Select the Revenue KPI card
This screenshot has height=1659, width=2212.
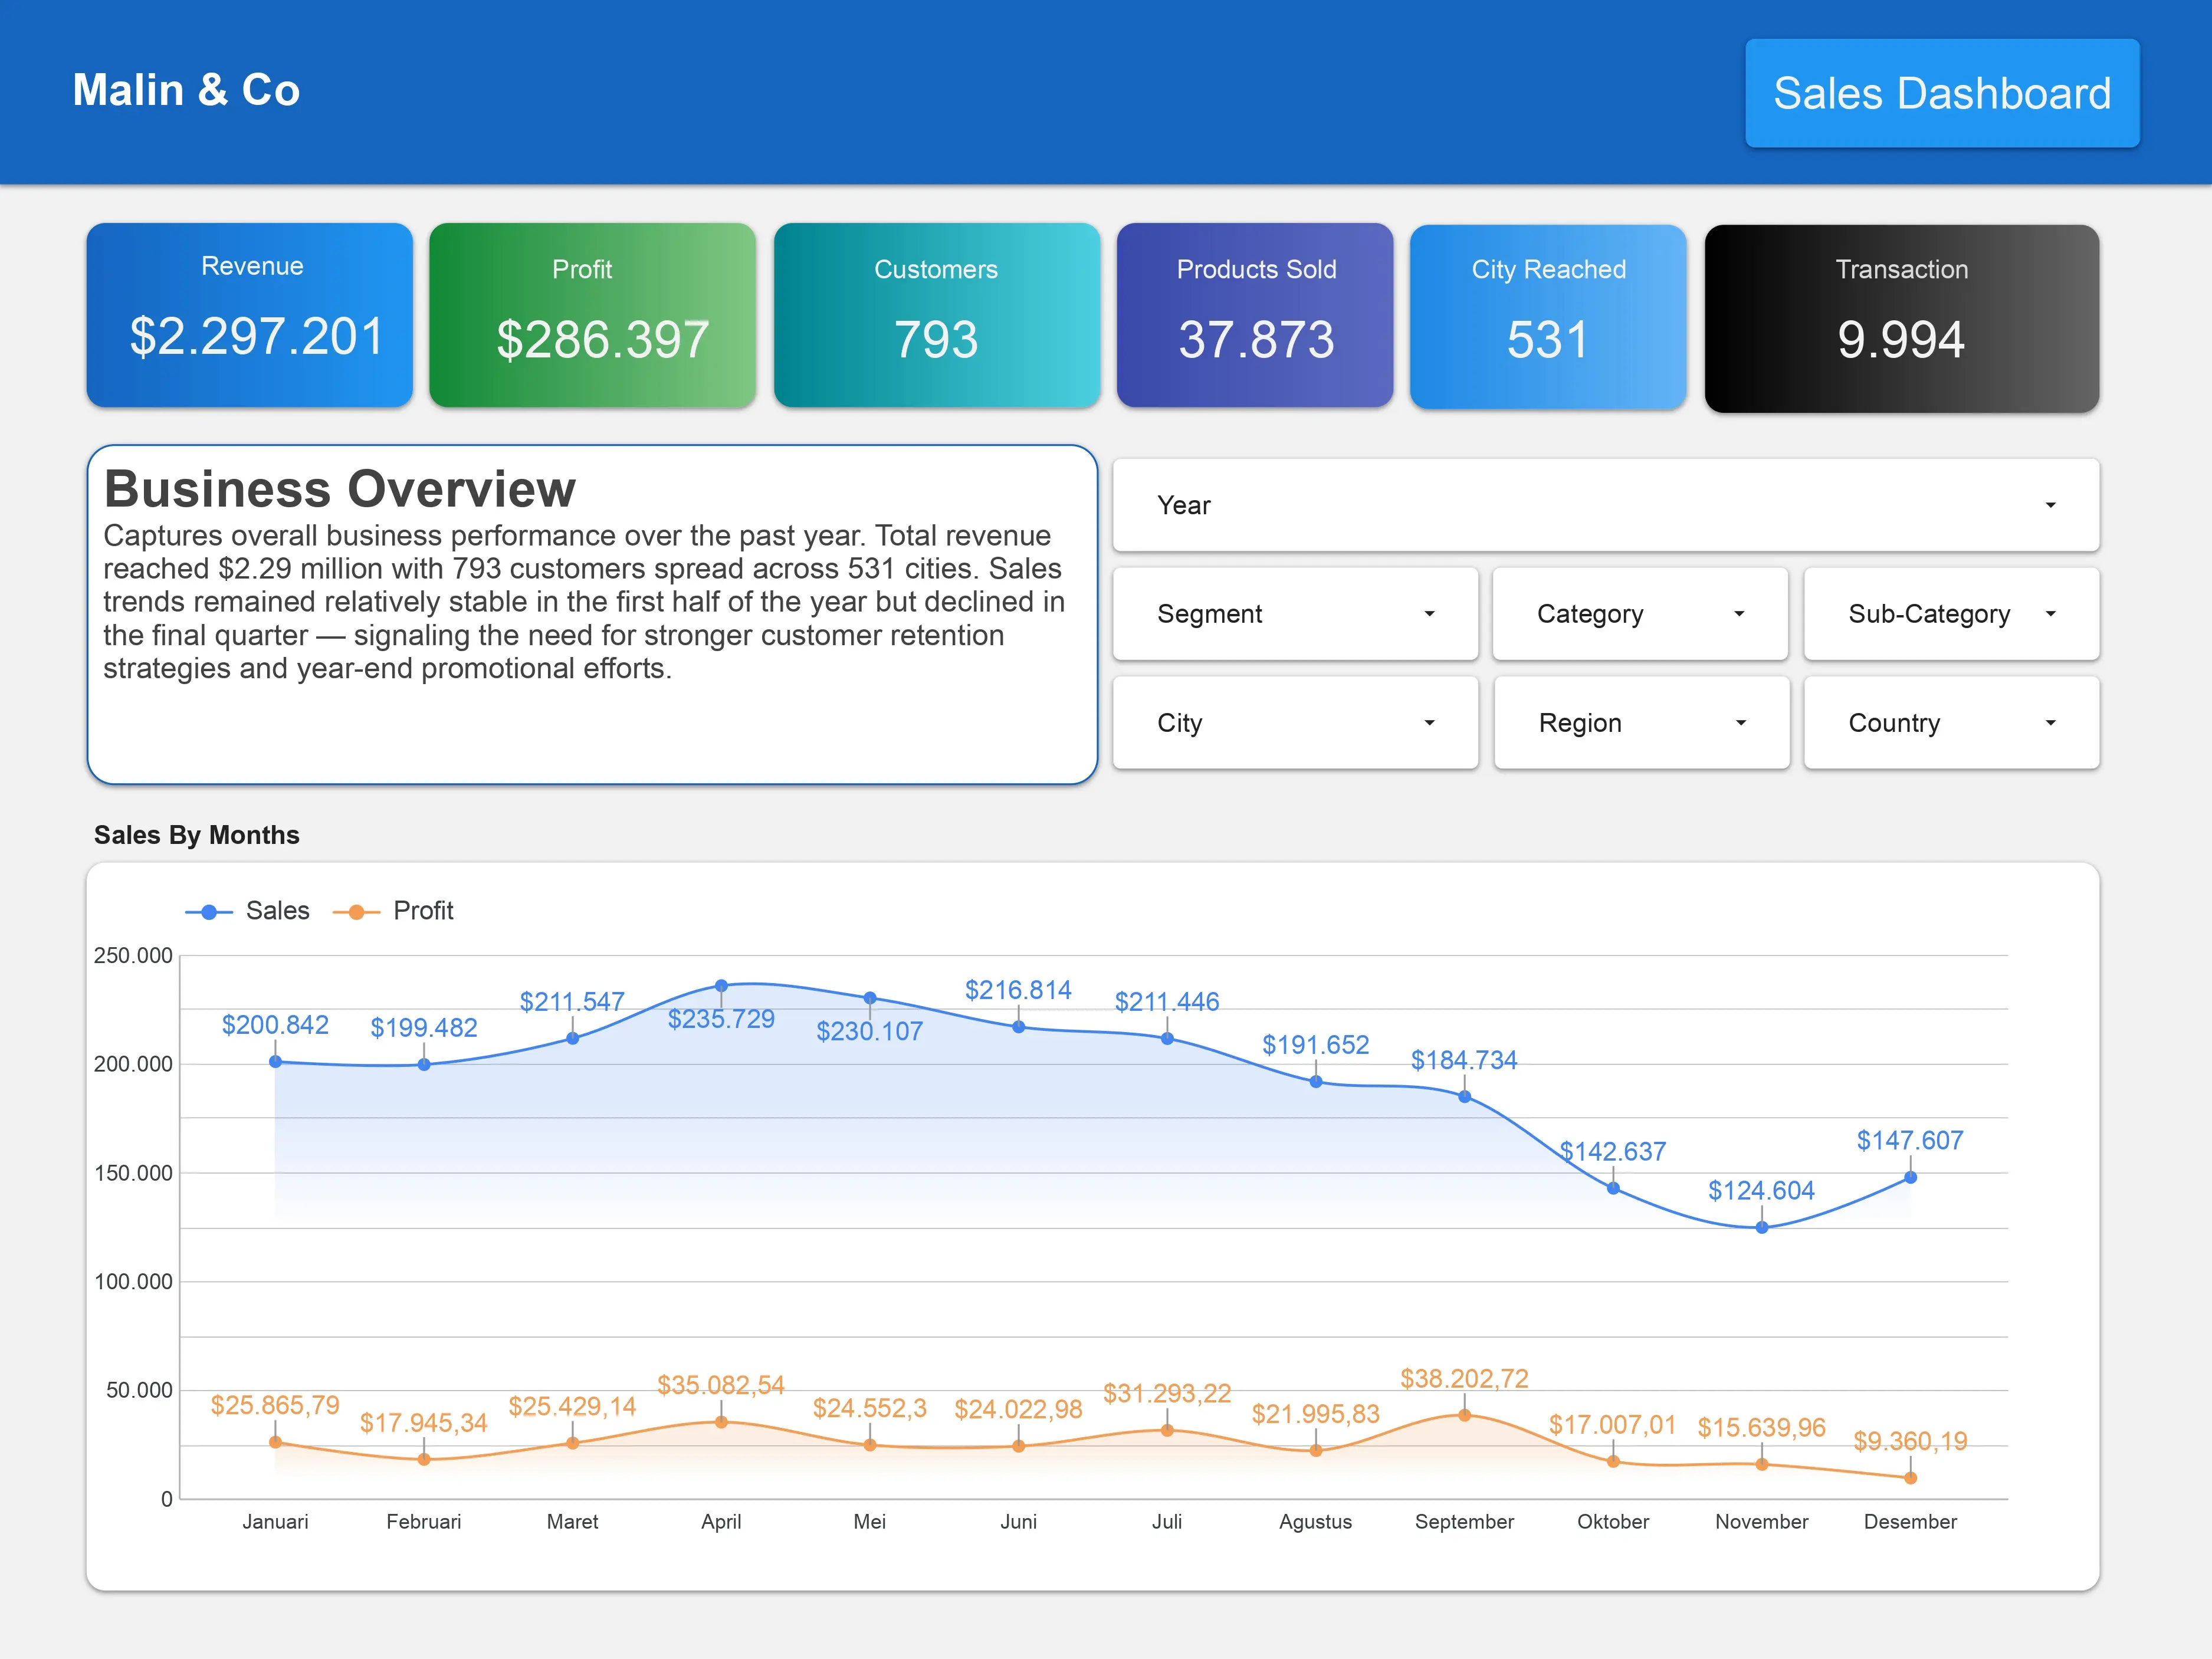[249, 315]
